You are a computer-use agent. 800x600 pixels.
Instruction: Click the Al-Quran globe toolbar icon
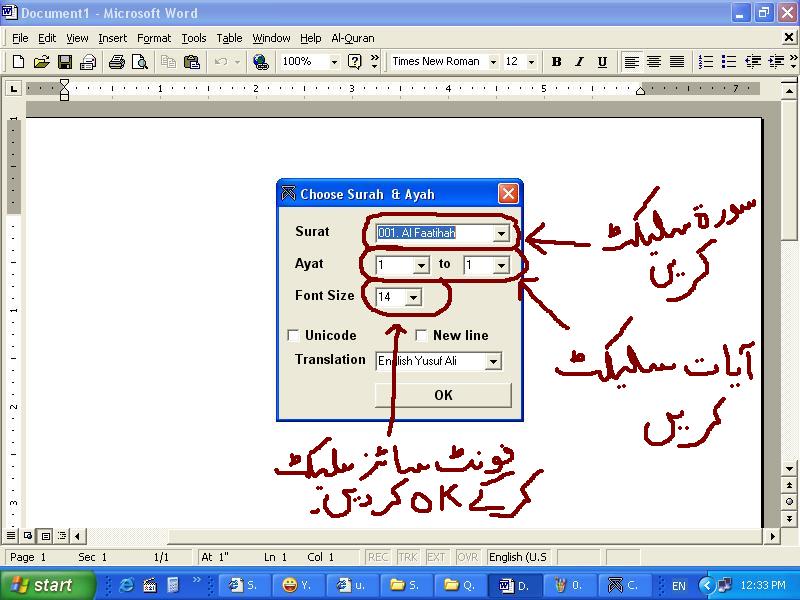click(x=260, y=61)
